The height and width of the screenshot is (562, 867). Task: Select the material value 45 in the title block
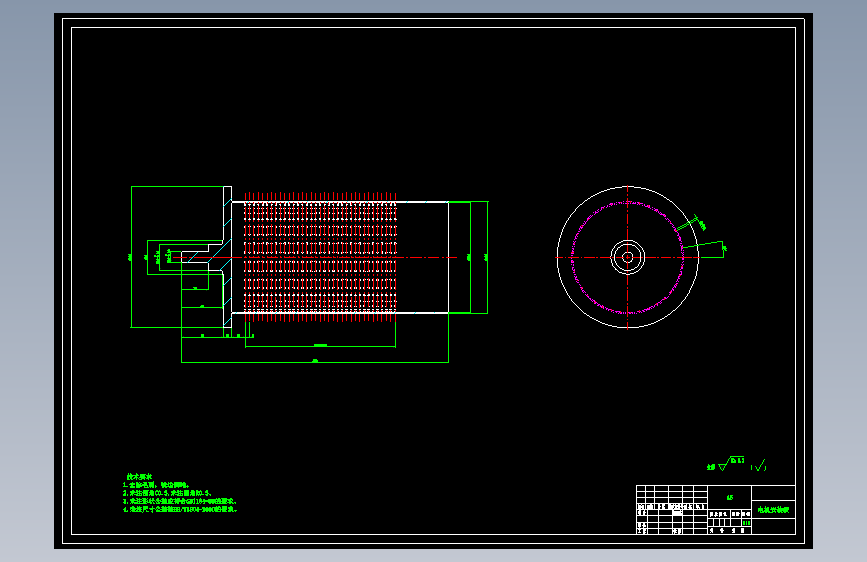pos(729,497)
